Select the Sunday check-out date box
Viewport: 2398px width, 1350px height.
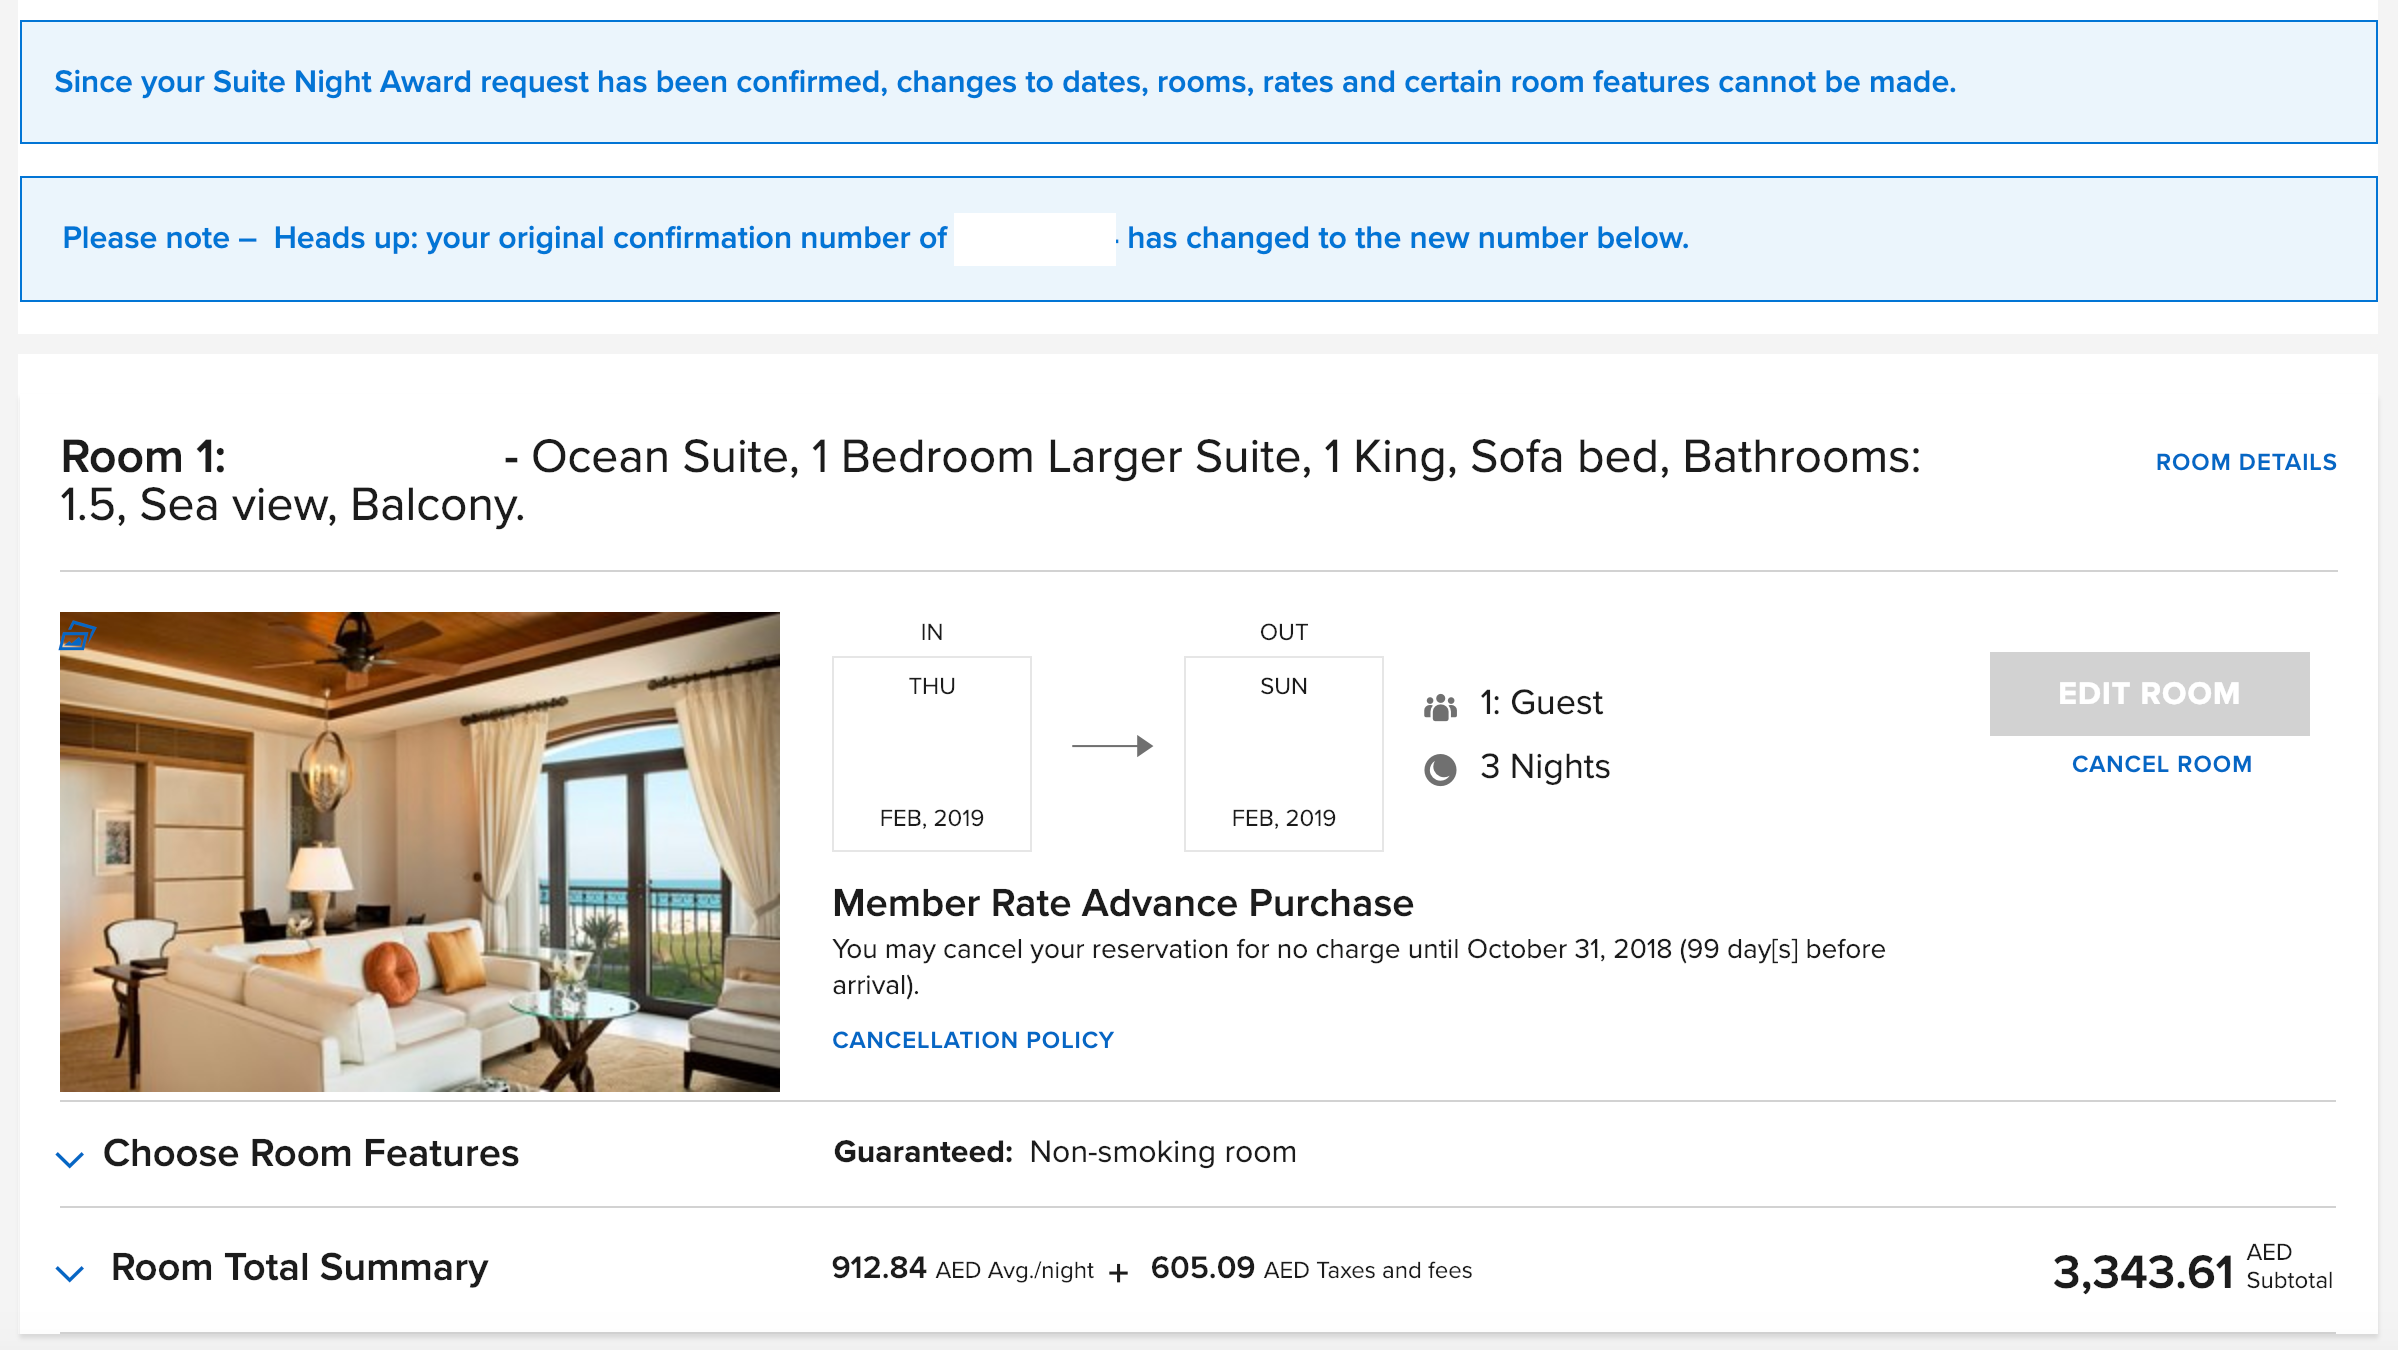point(1283,754)
